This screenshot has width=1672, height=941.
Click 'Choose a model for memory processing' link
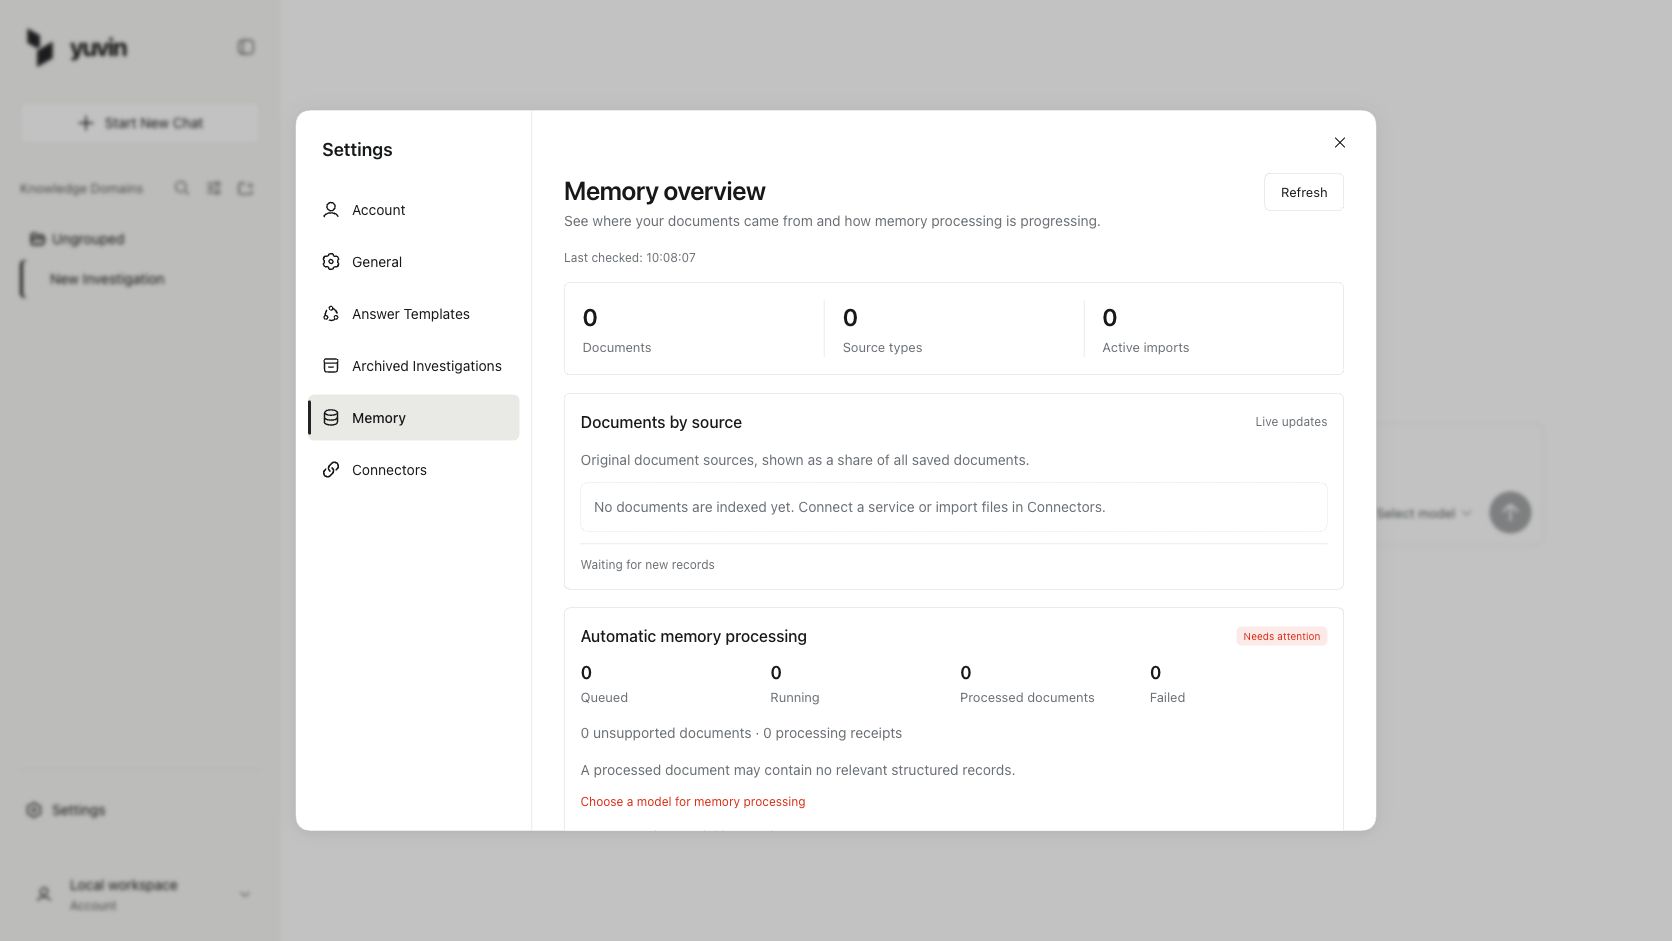pos(693,802)
